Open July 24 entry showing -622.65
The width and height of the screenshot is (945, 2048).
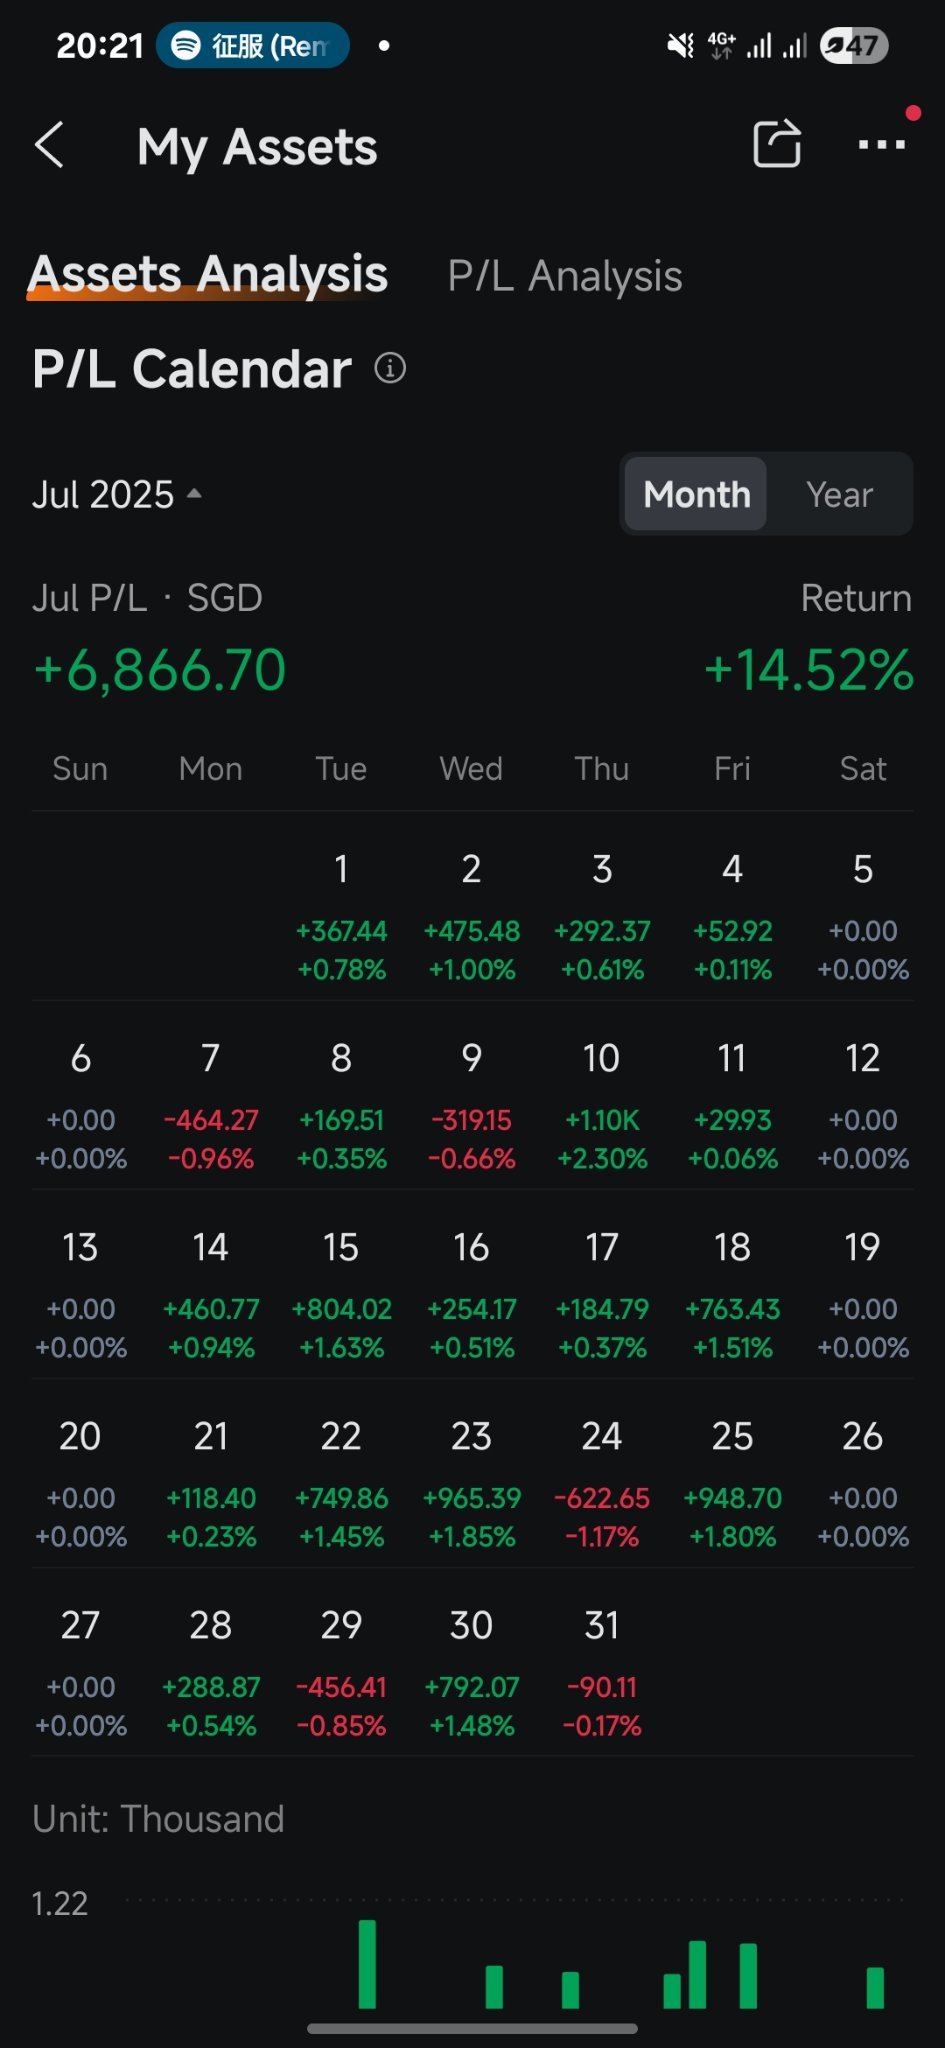[x=602, y=1483]
